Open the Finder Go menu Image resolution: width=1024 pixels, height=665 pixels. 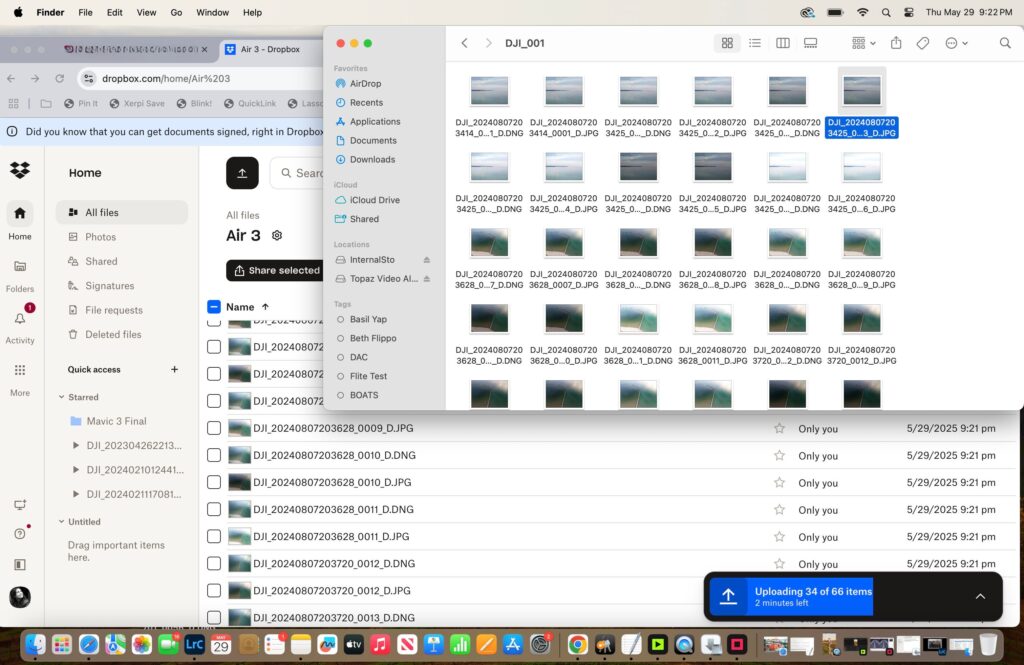tap(176, 12)
